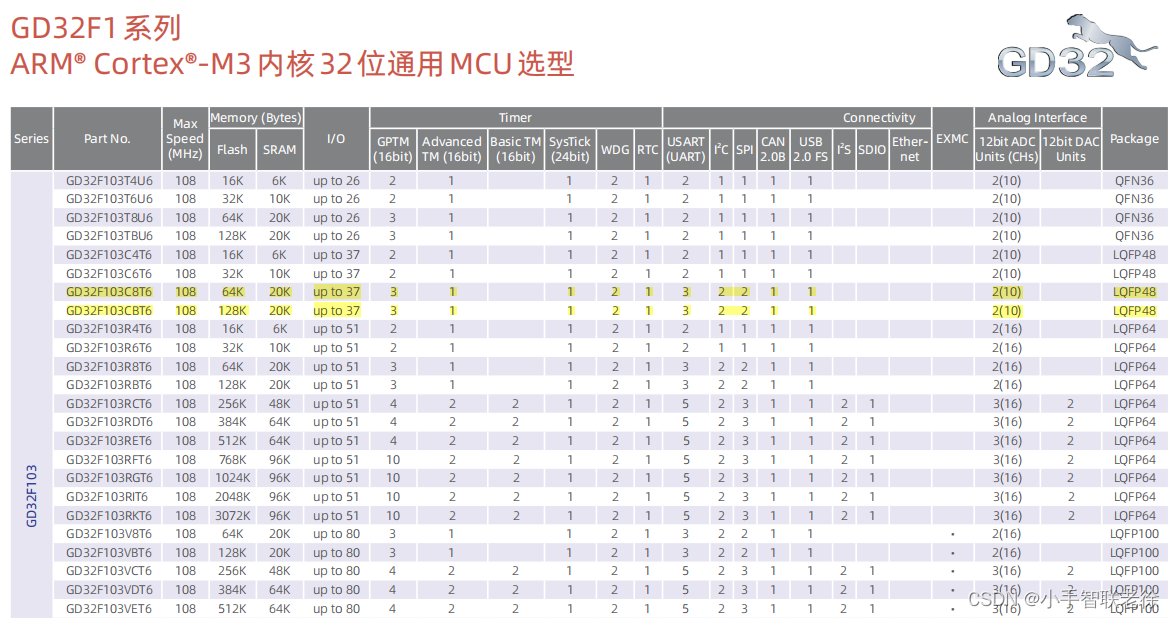Select part number GD32F103RKT6
This screenshot has width=1175, height=618.
click(x=109, y=515)
